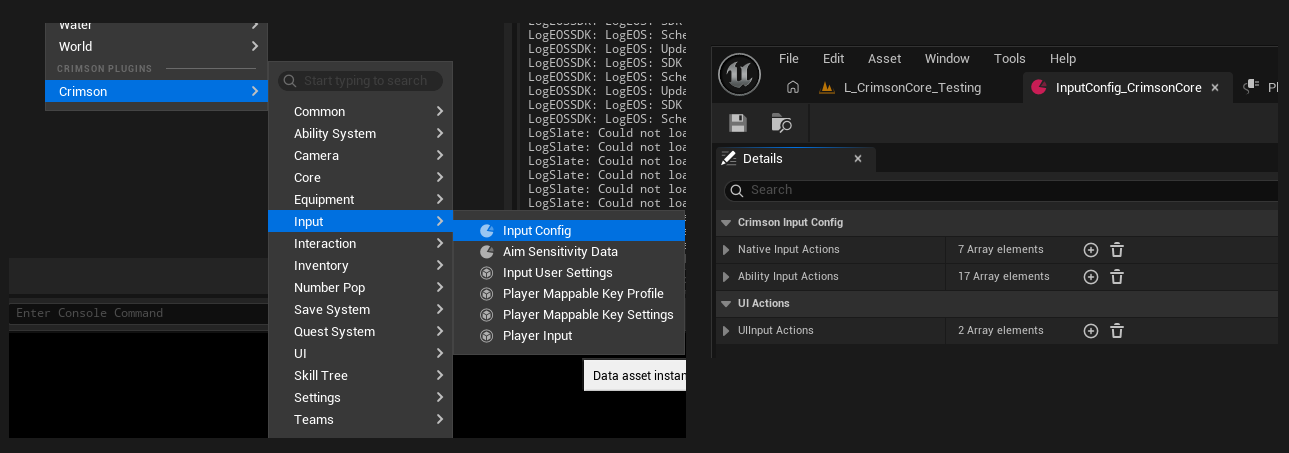Click the Start typing to search box

point(360,81)
